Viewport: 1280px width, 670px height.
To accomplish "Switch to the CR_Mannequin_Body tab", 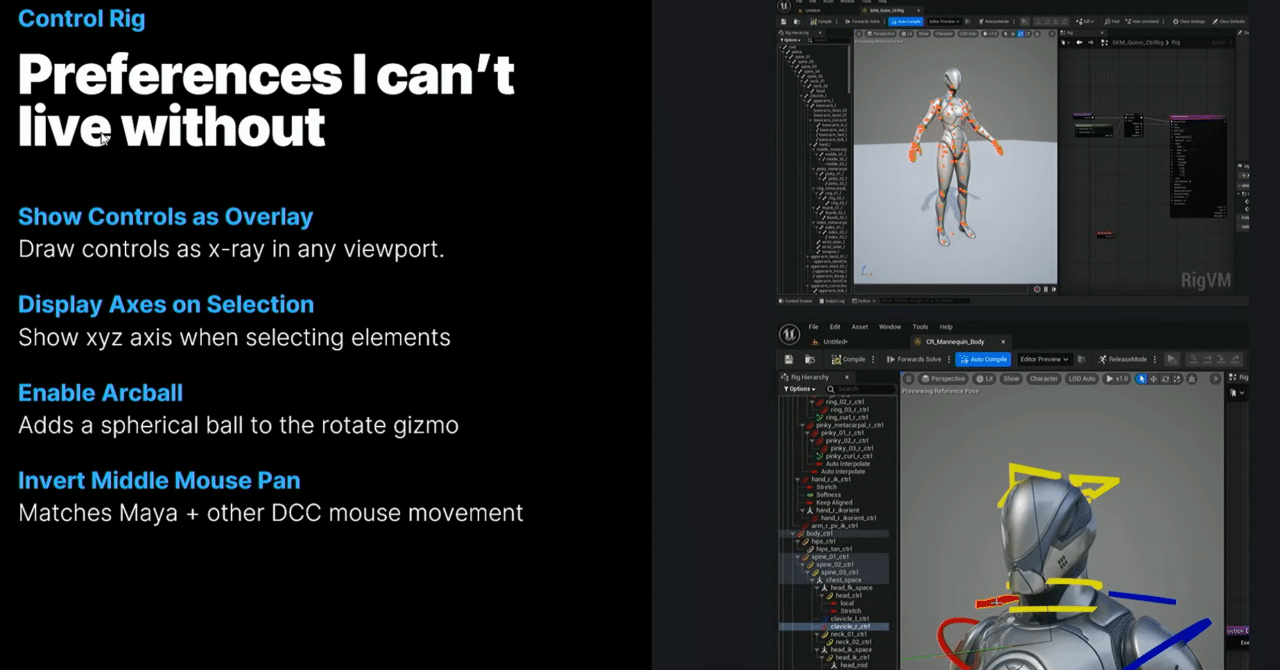I will pos(954,342).
